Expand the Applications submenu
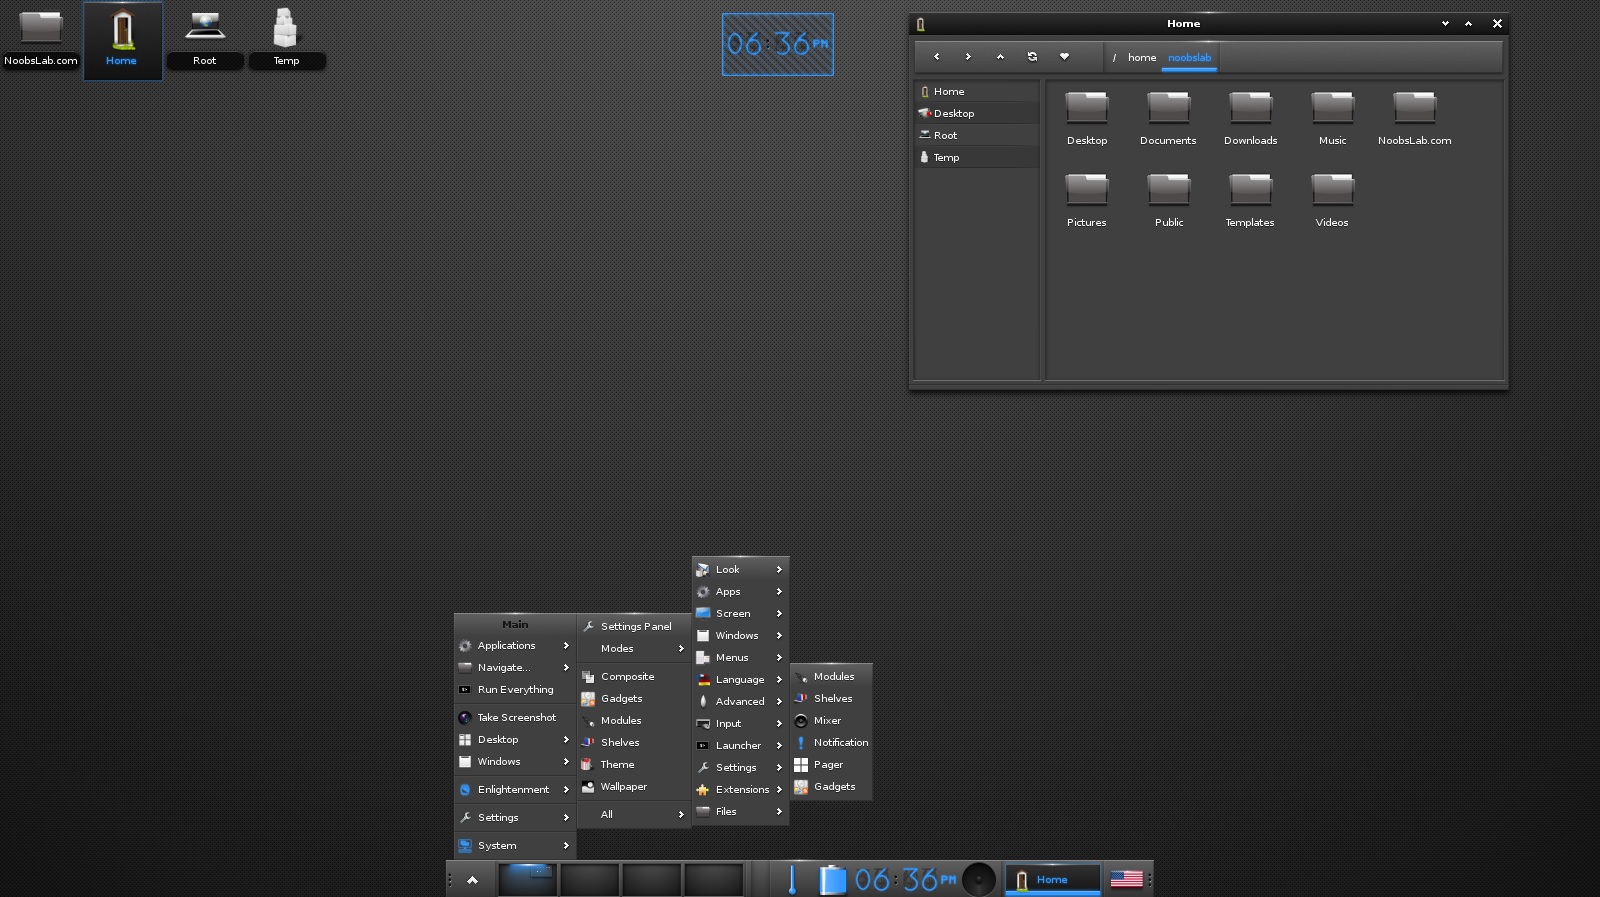 [515, 646]
